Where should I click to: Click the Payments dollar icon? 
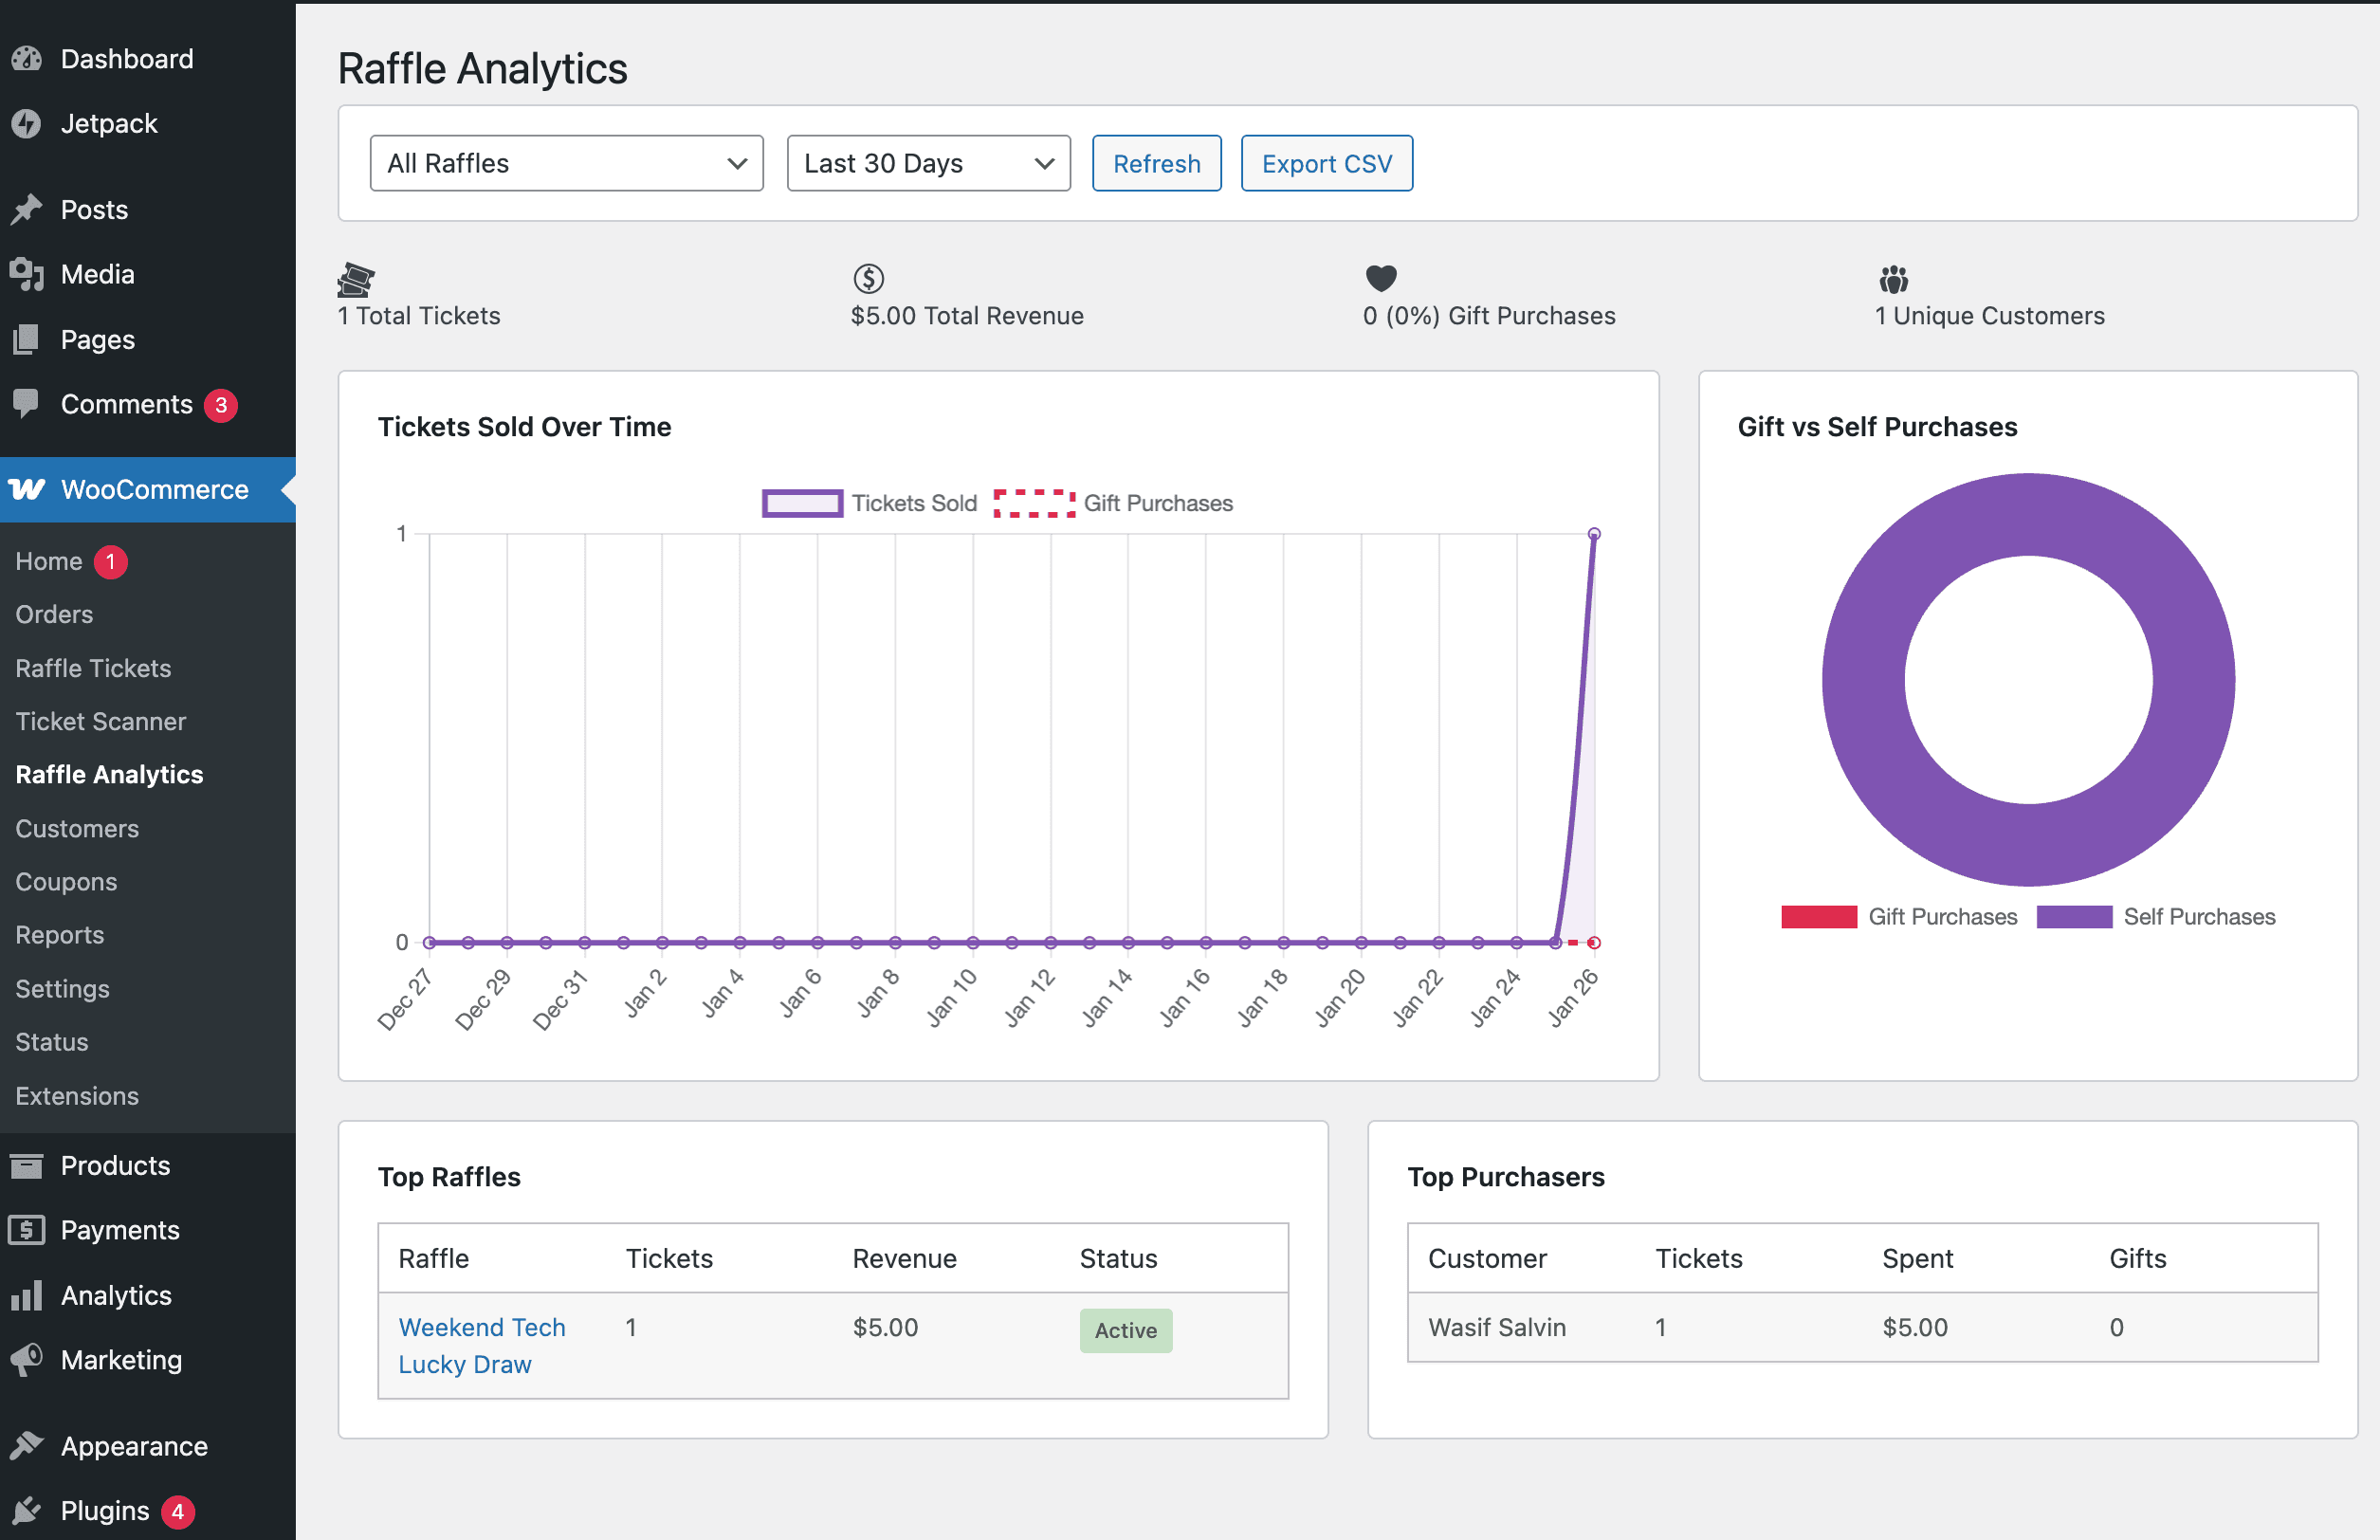(x=27, y=1230)
